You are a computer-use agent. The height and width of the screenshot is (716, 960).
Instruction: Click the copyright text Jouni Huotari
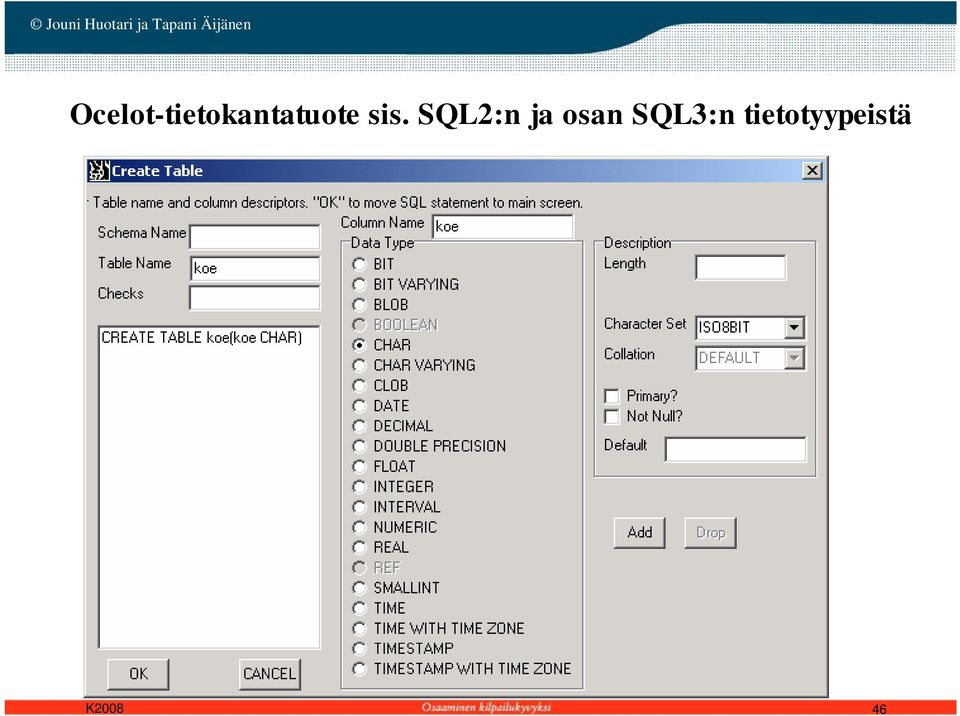[141, 24]
